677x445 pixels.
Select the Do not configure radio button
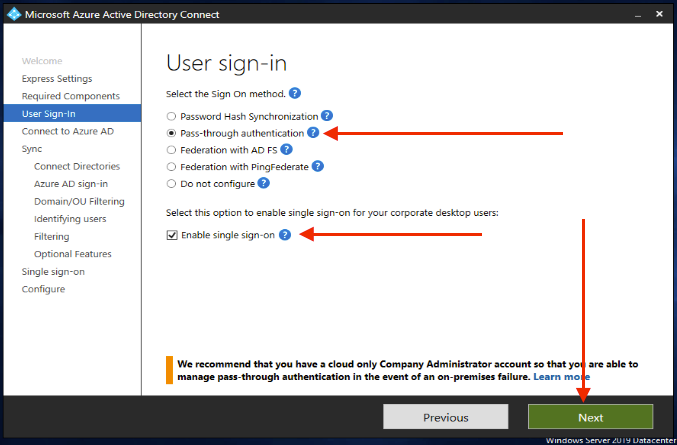pos(171,183)
